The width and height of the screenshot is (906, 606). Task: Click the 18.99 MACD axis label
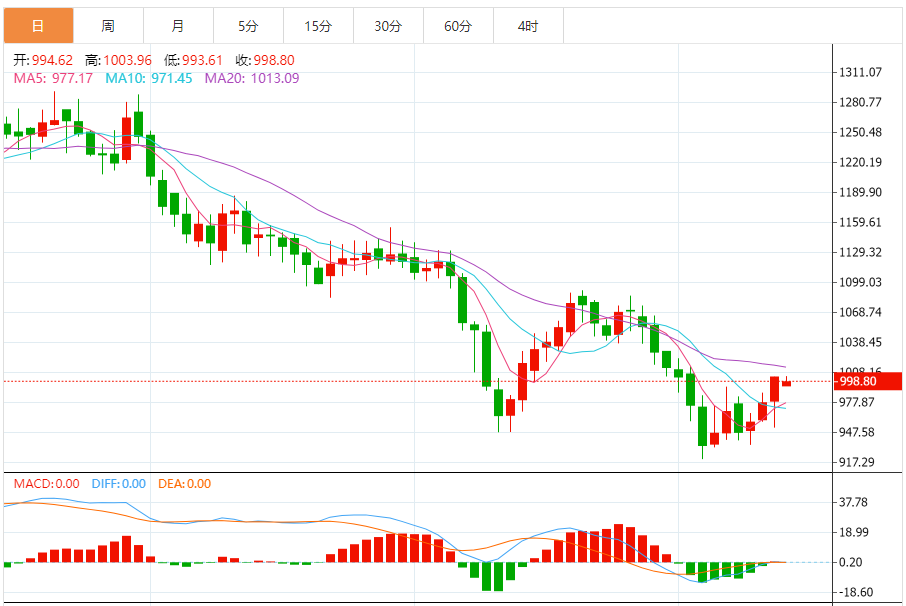tap(853, 533)
